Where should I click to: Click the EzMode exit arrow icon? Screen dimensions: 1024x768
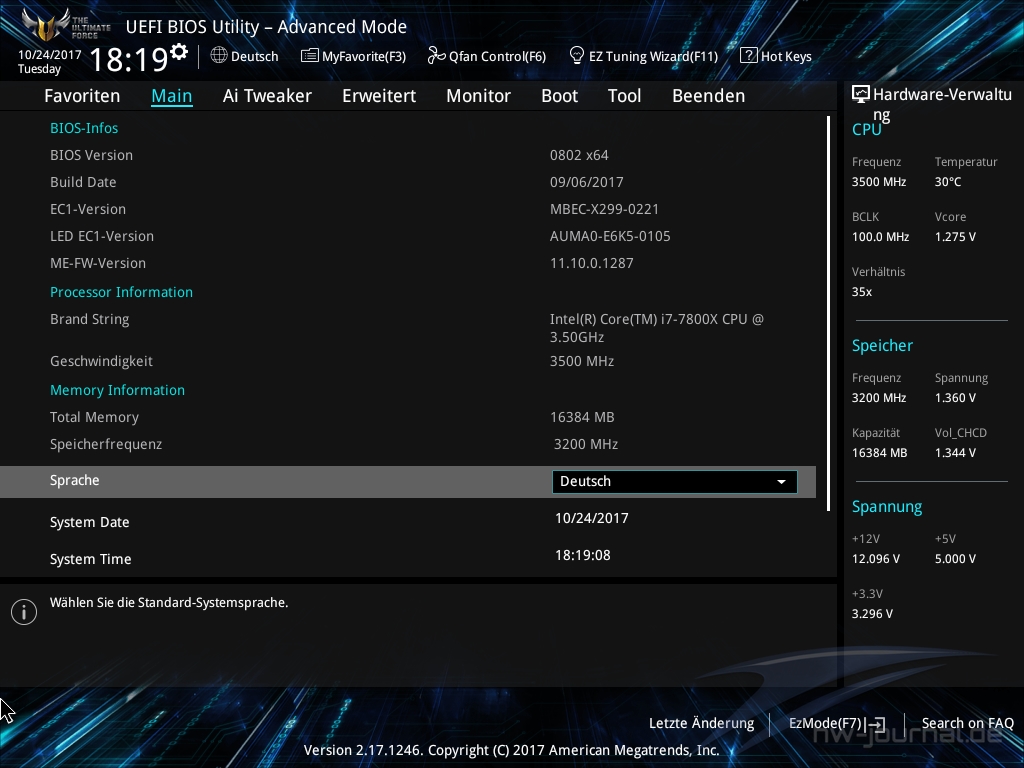[876, 724]
